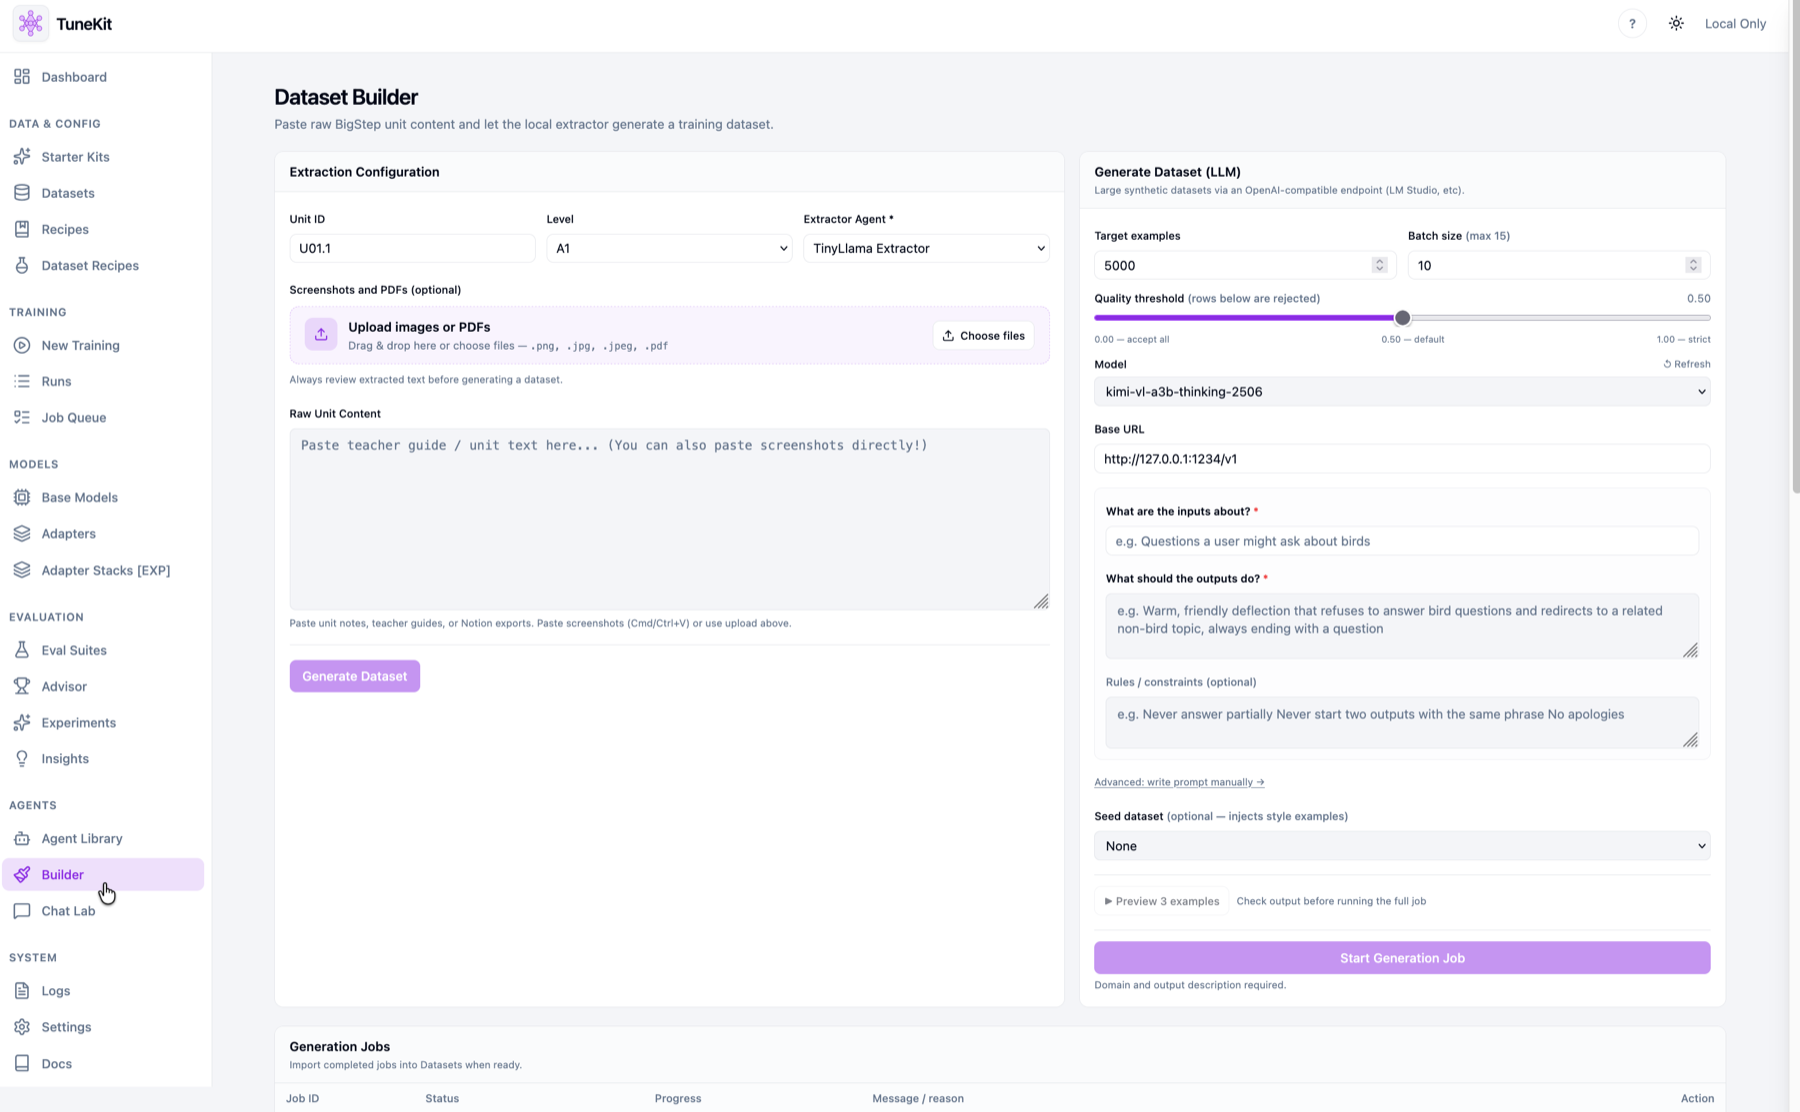Click the '1.00 — strict' label
This screenshot has height=1112, width=1800.
1683,339
